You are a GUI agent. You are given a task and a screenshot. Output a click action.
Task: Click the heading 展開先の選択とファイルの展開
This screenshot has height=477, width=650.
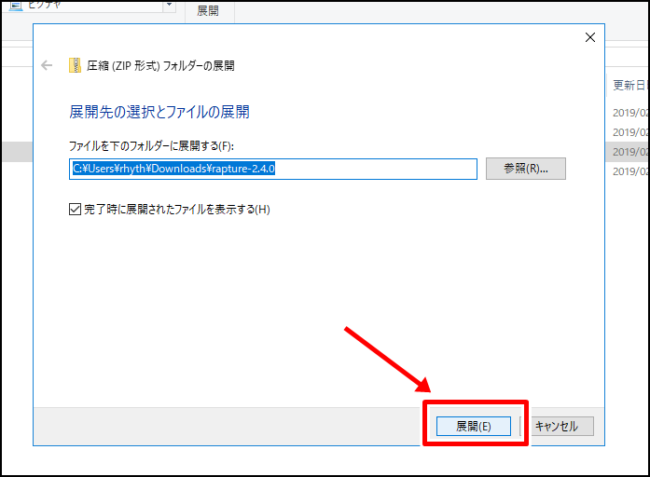pyautogui.click(x=159, y=112)
